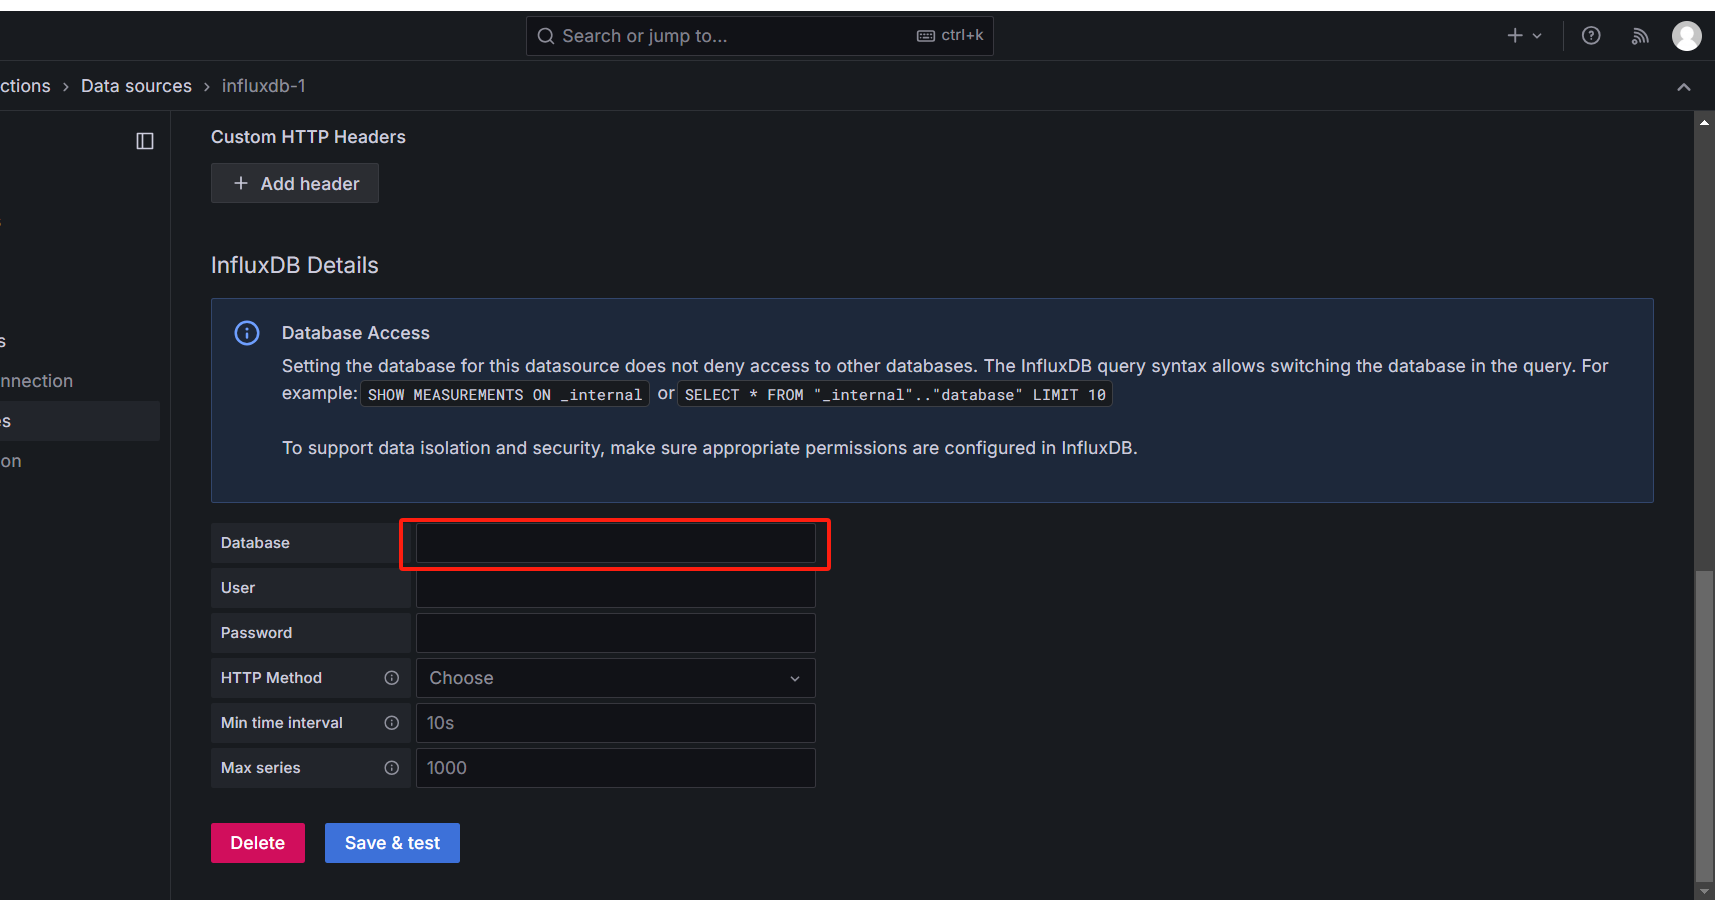The height and width of the screenshot is (900, 1715).
Task: Click the Custom HTTP Headers heading
Action: coord(308,137)
